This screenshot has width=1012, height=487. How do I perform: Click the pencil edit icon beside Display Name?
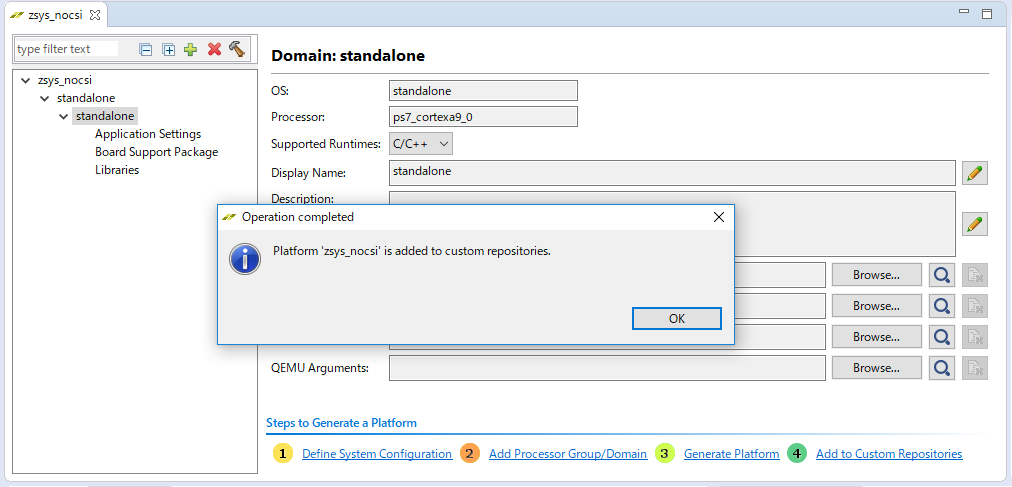(x=975, y=173)
